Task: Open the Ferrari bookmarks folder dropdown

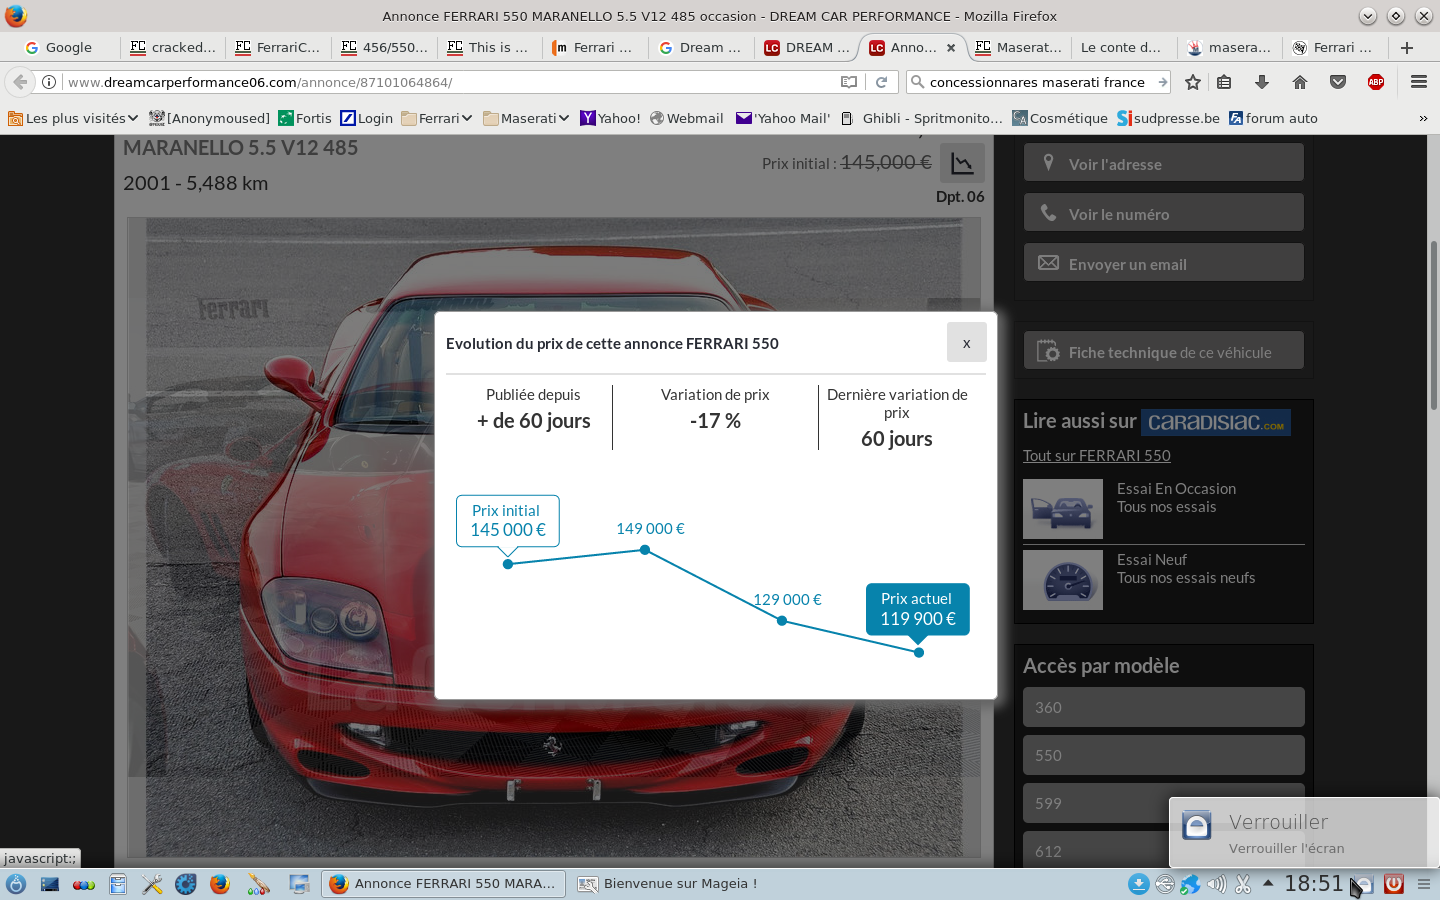Action: click(437, 118)
